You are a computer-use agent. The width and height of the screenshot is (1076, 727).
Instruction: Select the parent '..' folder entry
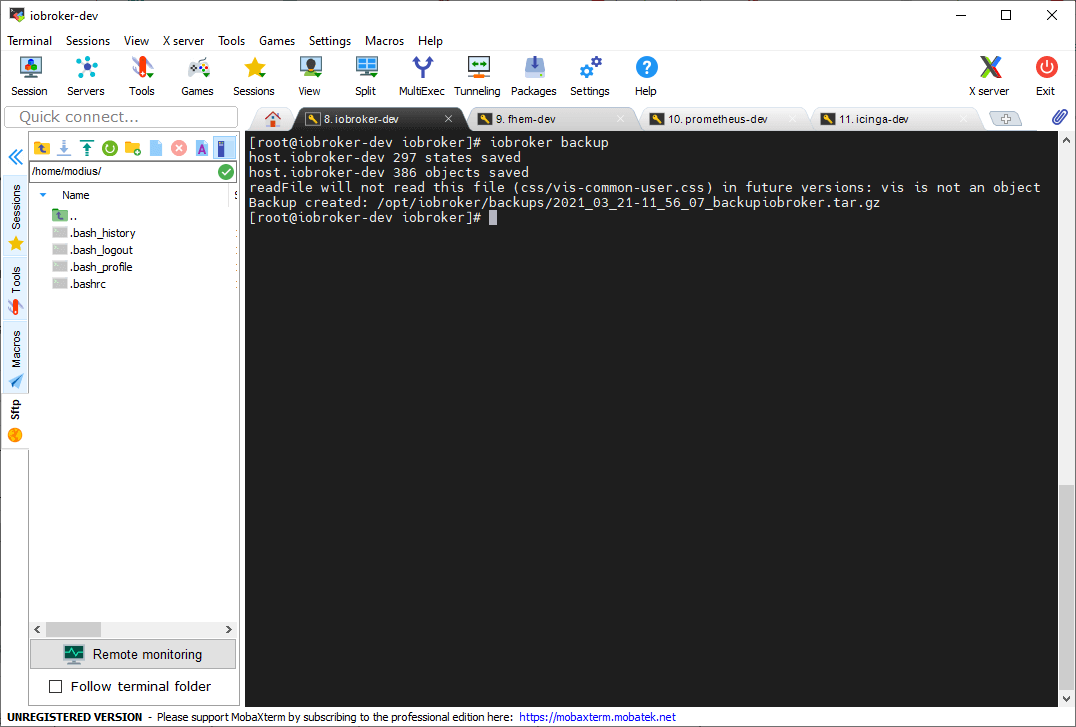coord(65,216)
